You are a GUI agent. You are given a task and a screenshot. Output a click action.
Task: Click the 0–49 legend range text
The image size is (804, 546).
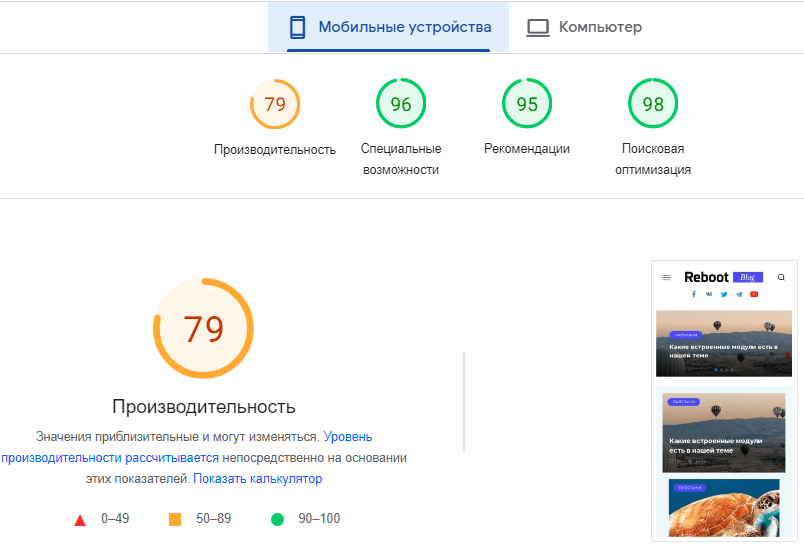(x=115, y=518)
